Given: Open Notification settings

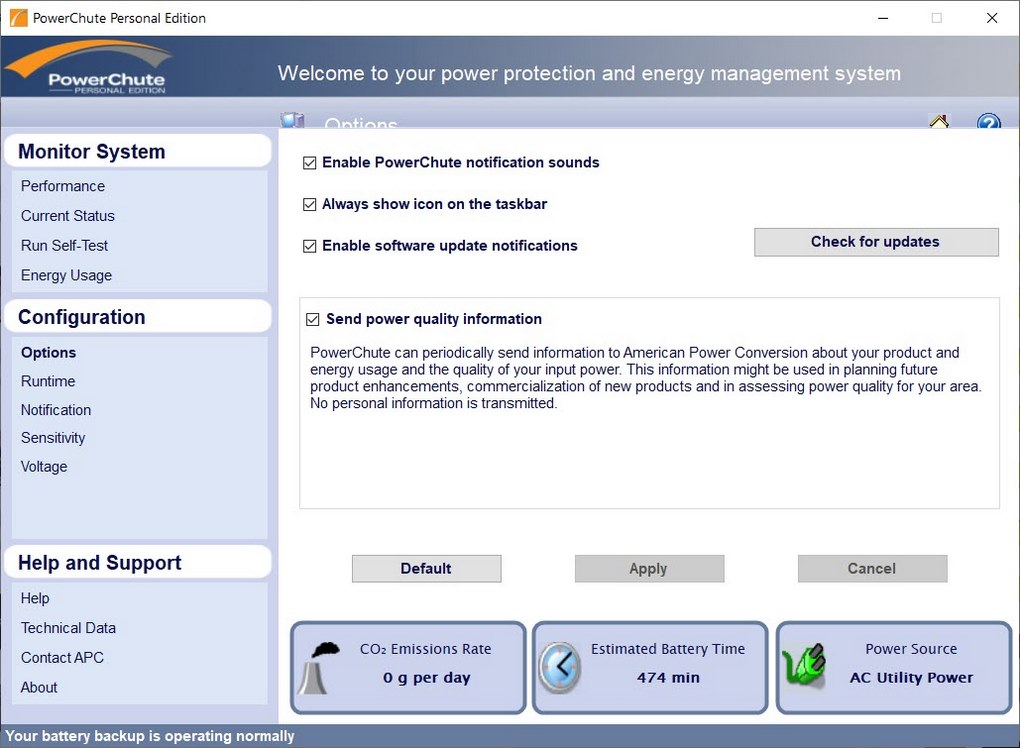Looking at the screenshot, I should click(x=56, y=410).
